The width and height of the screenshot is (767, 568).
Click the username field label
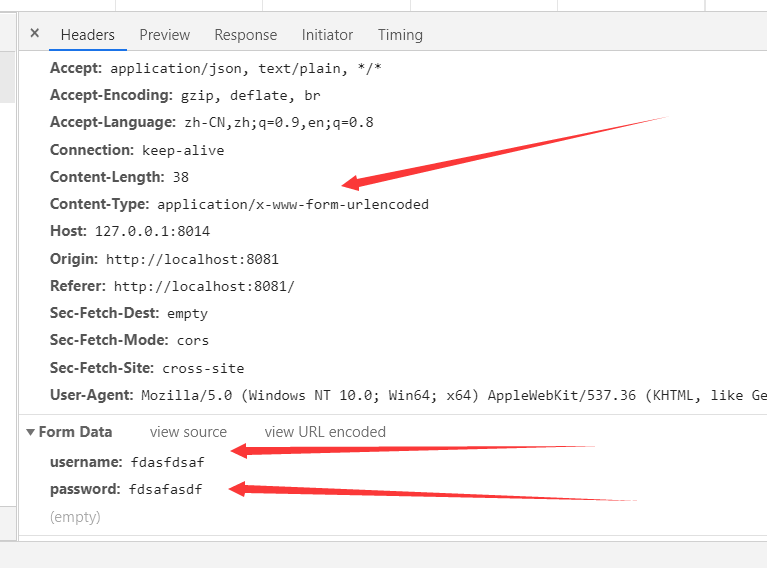pos(86,462)
